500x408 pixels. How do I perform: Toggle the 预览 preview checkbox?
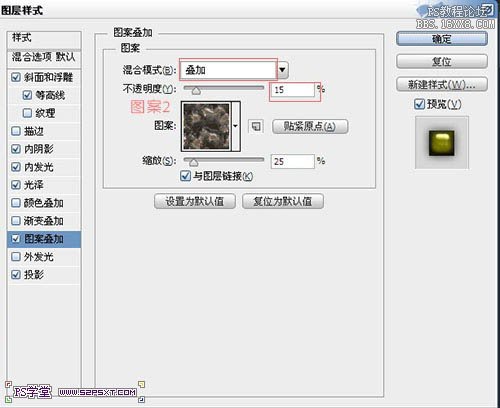click(x=419, y=104)
